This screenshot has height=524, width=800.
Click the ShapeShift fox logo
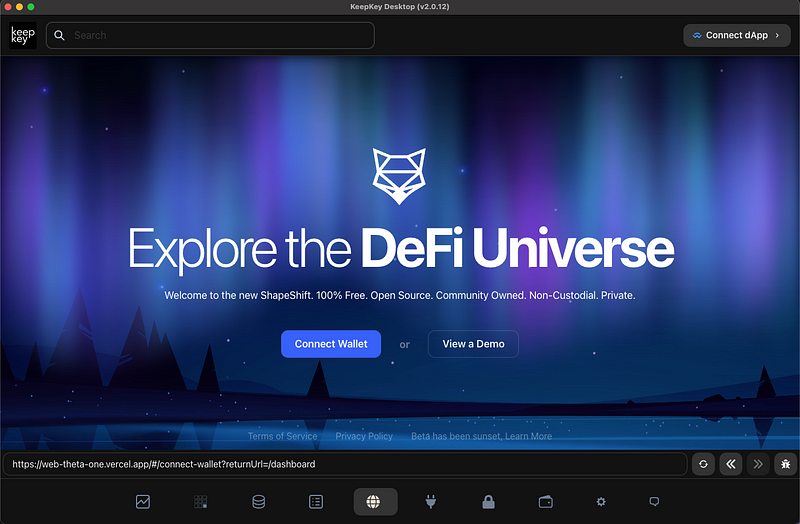pos(399,176)
